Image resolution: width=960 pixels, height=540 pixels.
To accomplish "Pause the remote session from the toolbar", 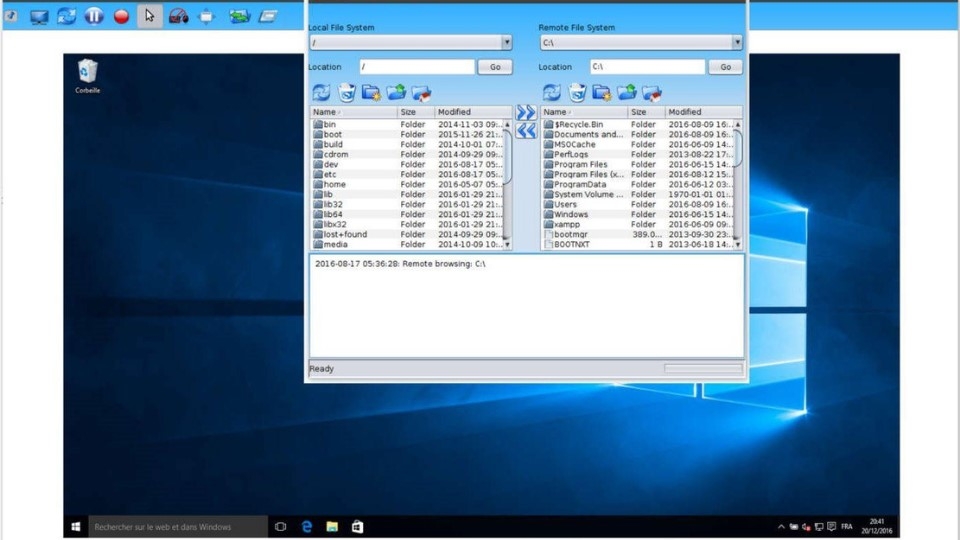I will tap(93, 16).
